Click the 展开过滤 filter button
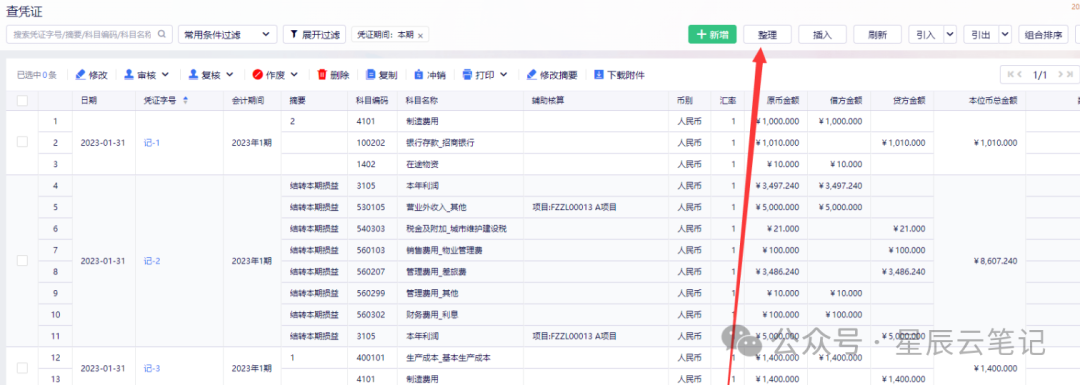The width and height of the screenshot is (1080, 385). [314, 34]
